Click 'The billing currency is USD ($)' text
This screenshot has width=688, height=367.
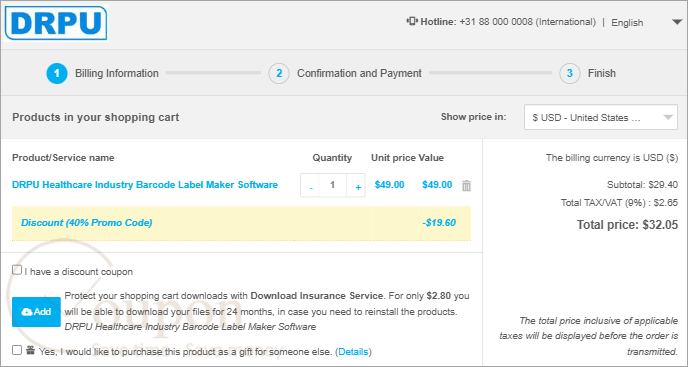[612, 158]
